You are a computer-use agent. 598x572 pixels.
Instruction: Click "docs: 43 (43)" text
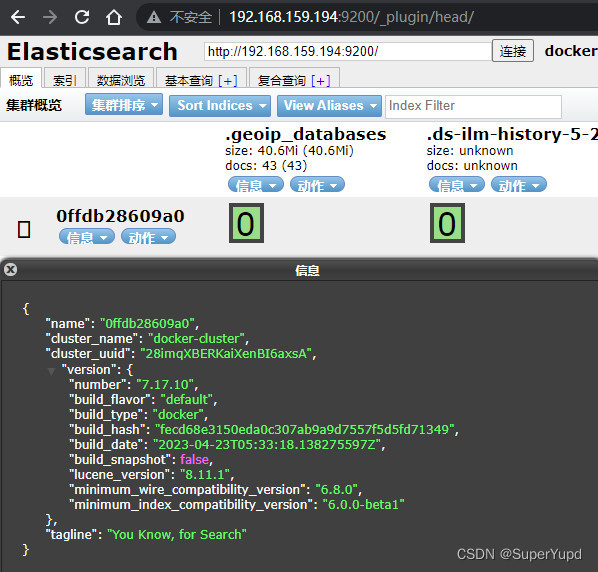(x=266, y=165)
